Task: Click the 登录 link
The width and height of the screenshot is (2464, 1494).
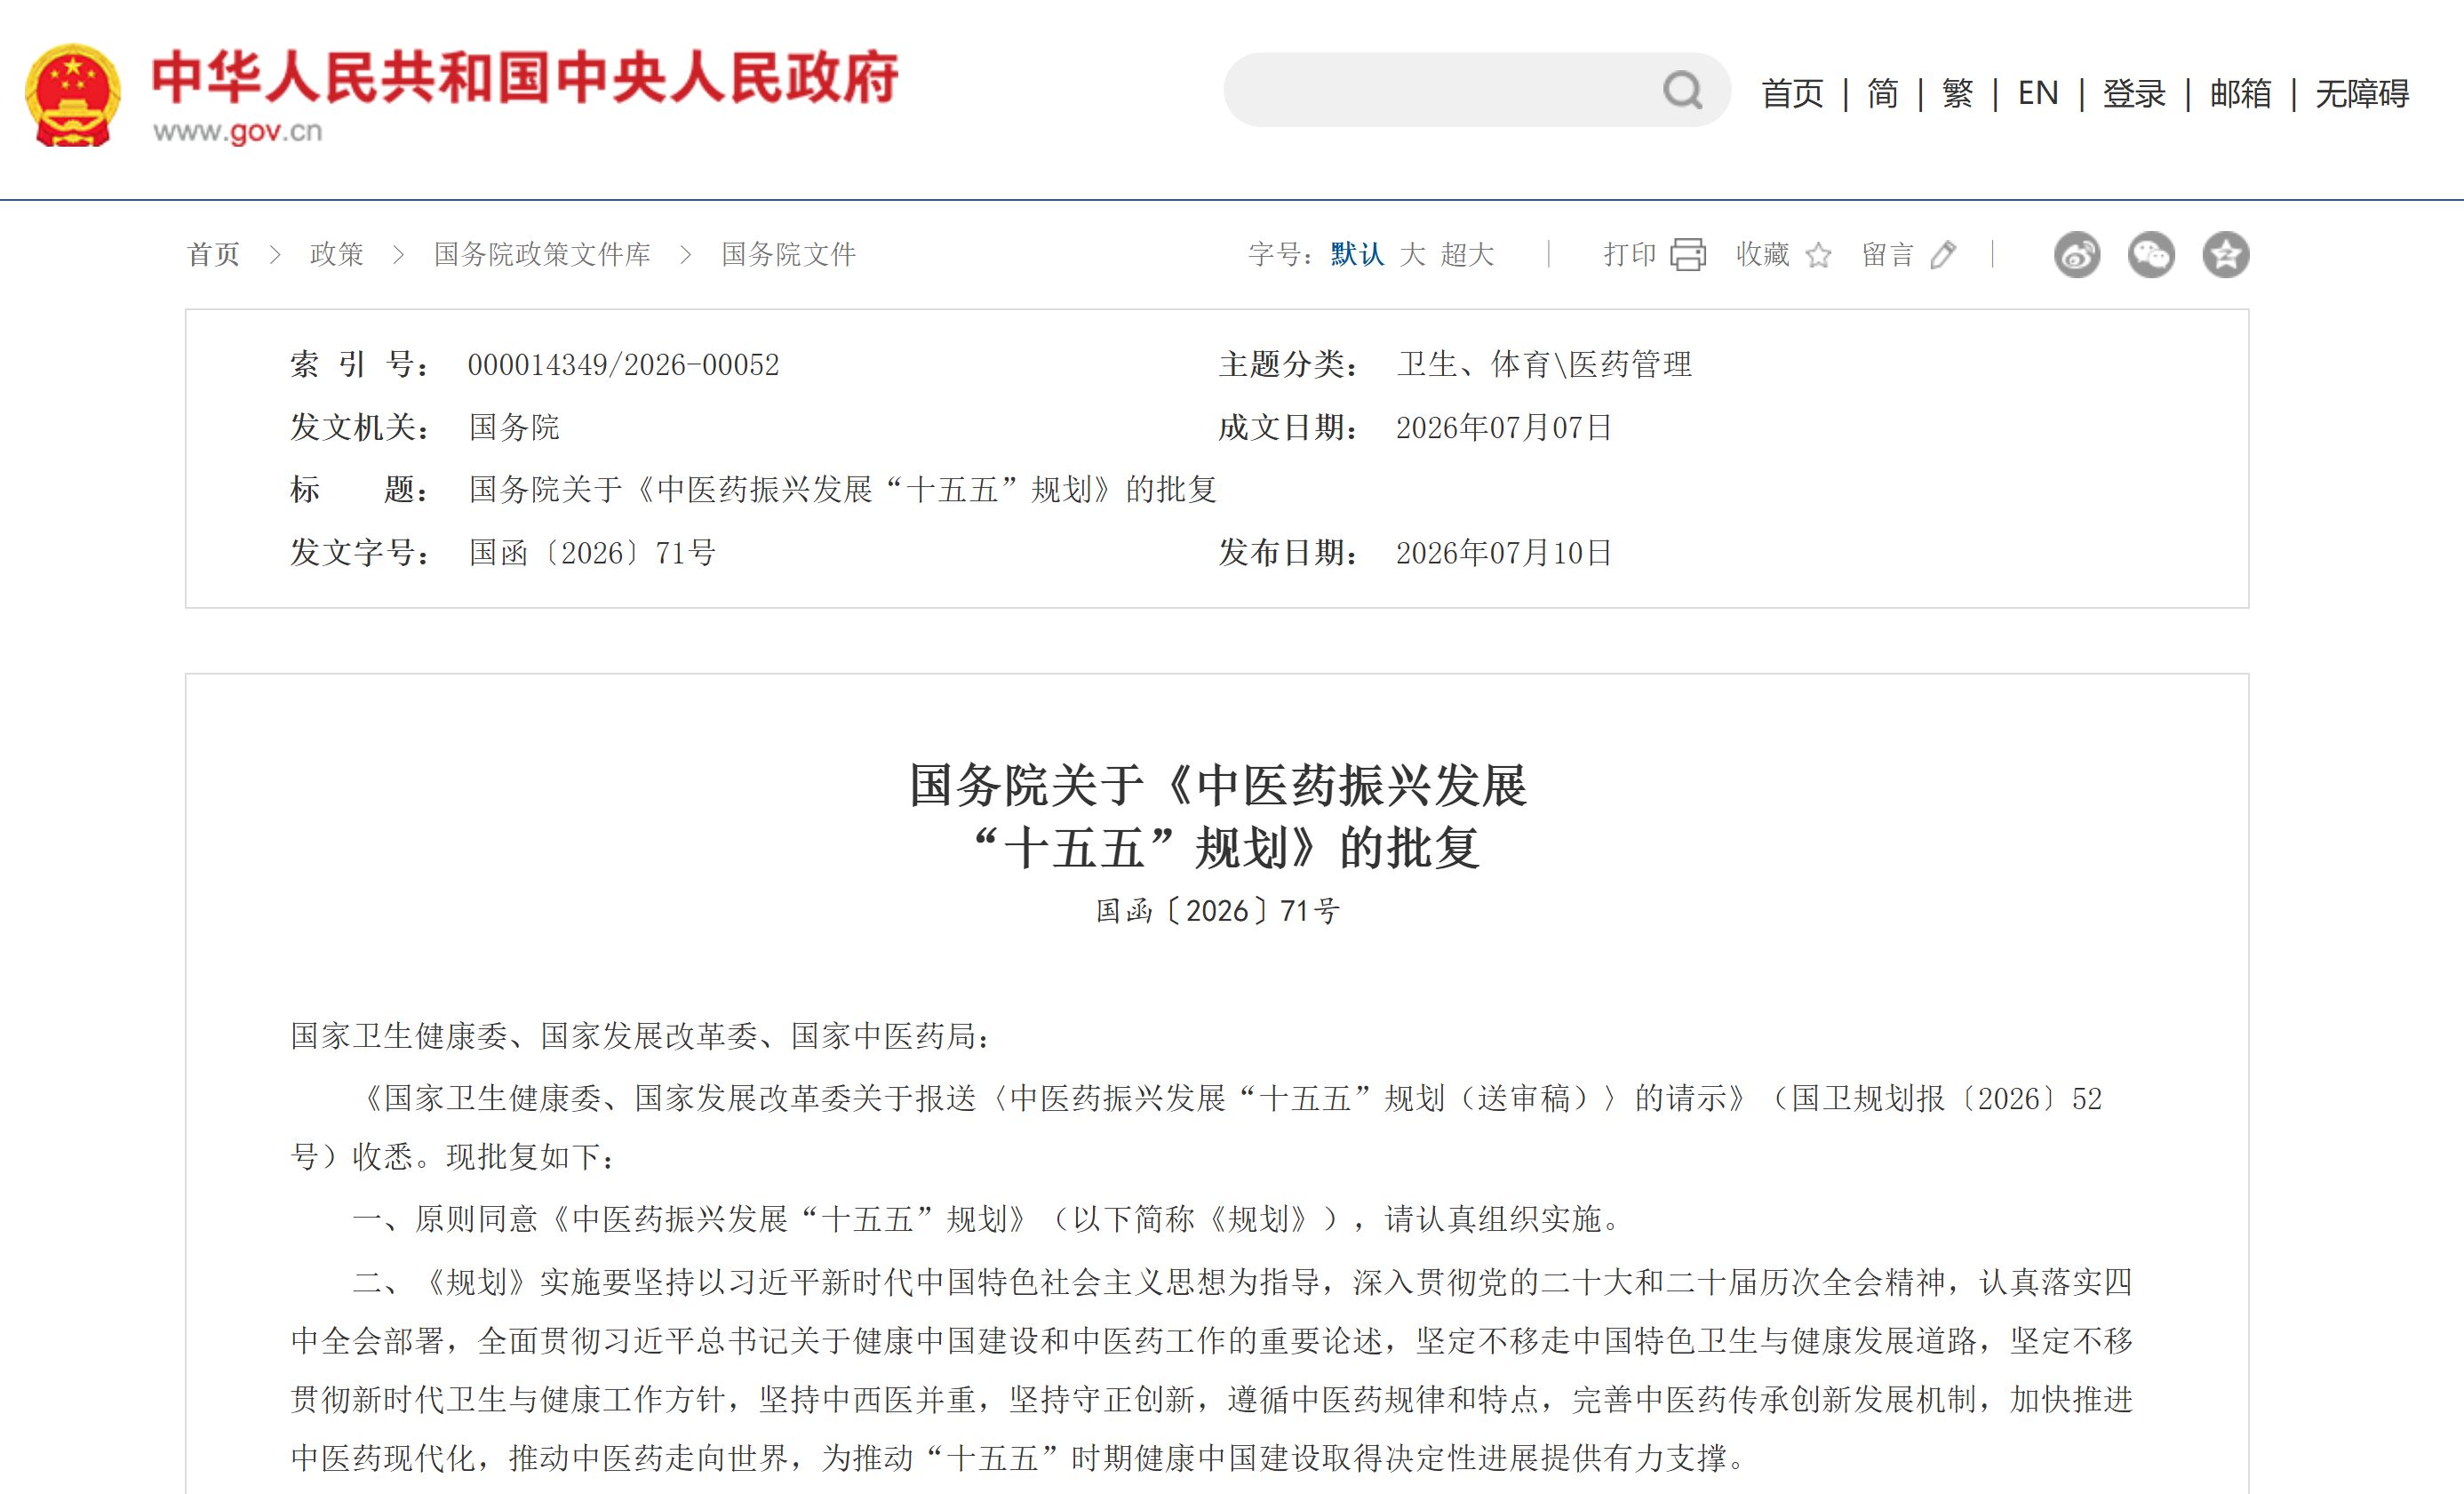Action: [2134, 93]
